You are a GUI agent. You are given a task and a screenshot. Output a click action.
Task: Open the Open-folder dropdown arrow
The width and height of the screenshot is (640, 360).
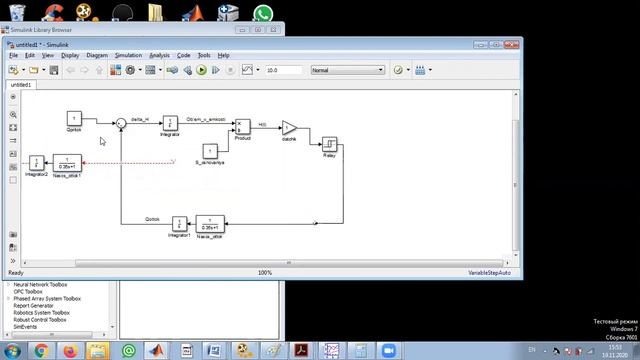pyautogui.click(x=43, y=70)
